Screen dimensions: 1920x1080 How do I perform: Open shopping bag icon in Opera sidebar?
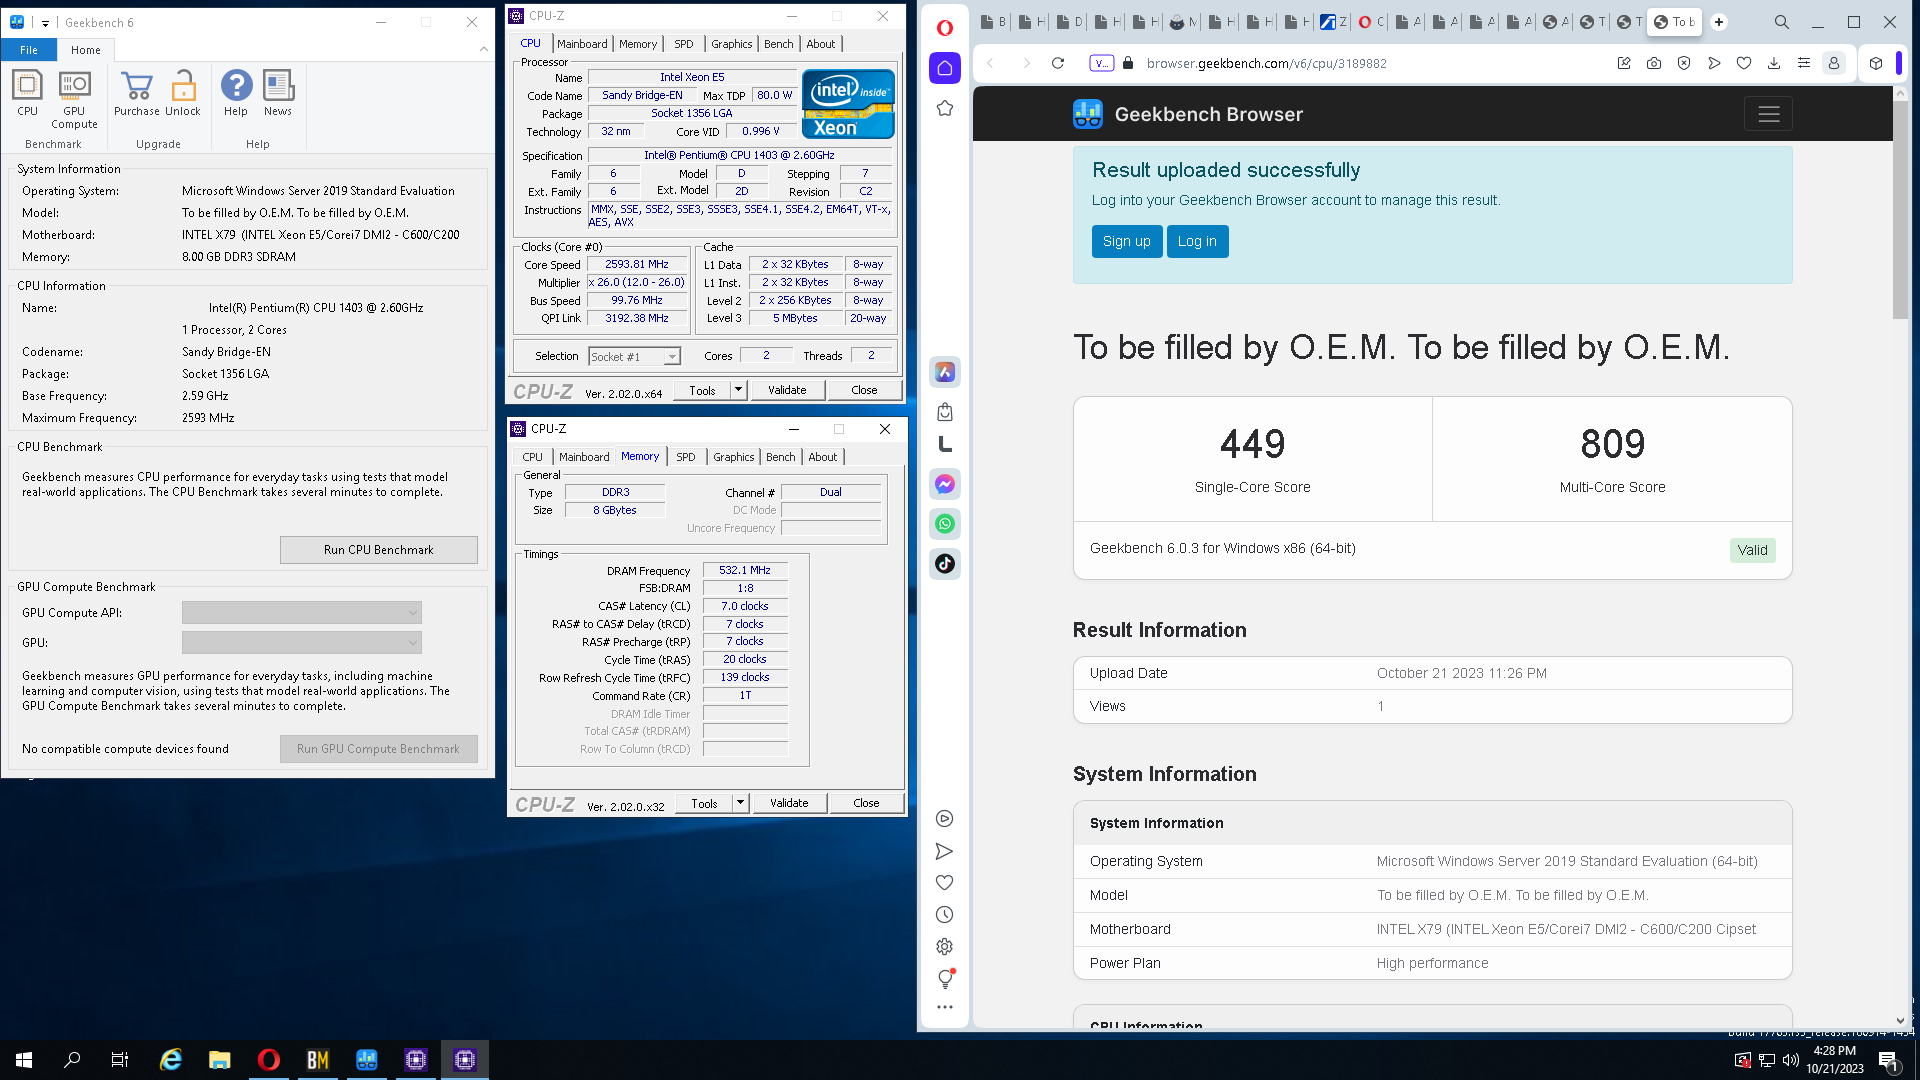tap(945, 412)
